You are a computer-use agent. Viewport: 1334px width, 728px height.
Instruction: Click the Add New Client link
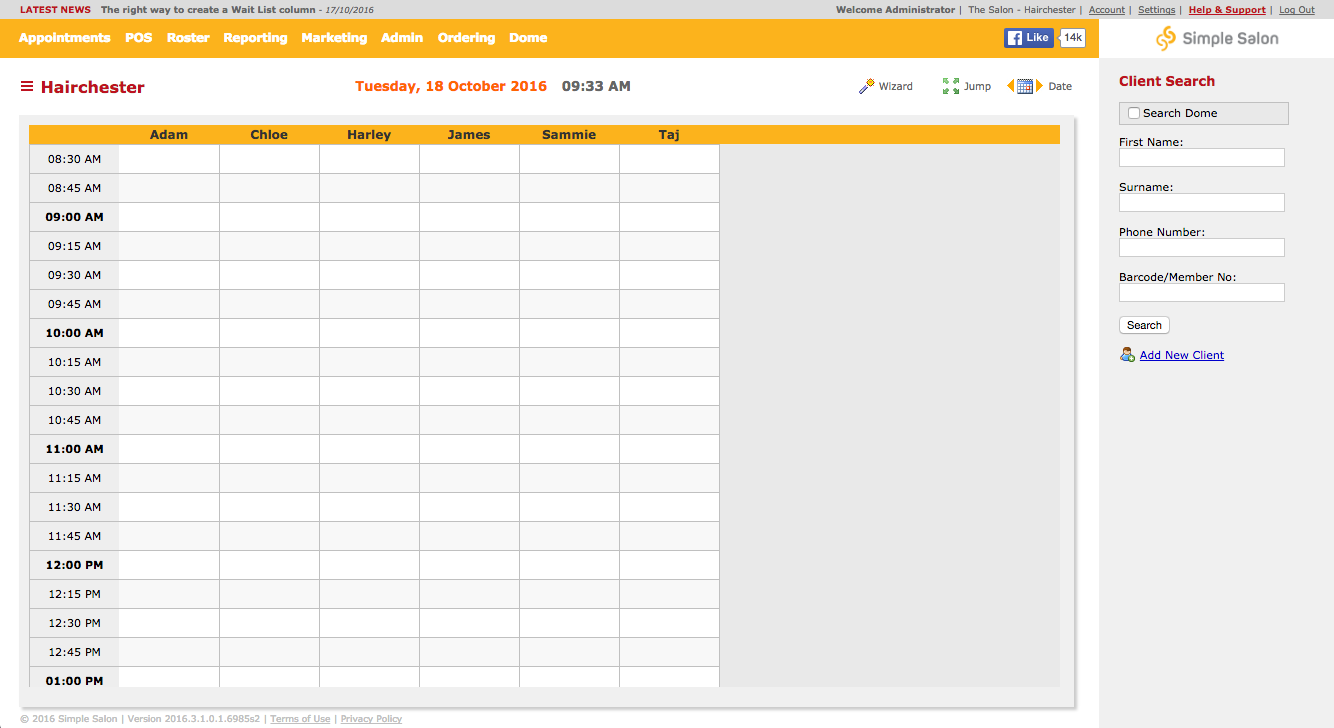click(1182, 355)
